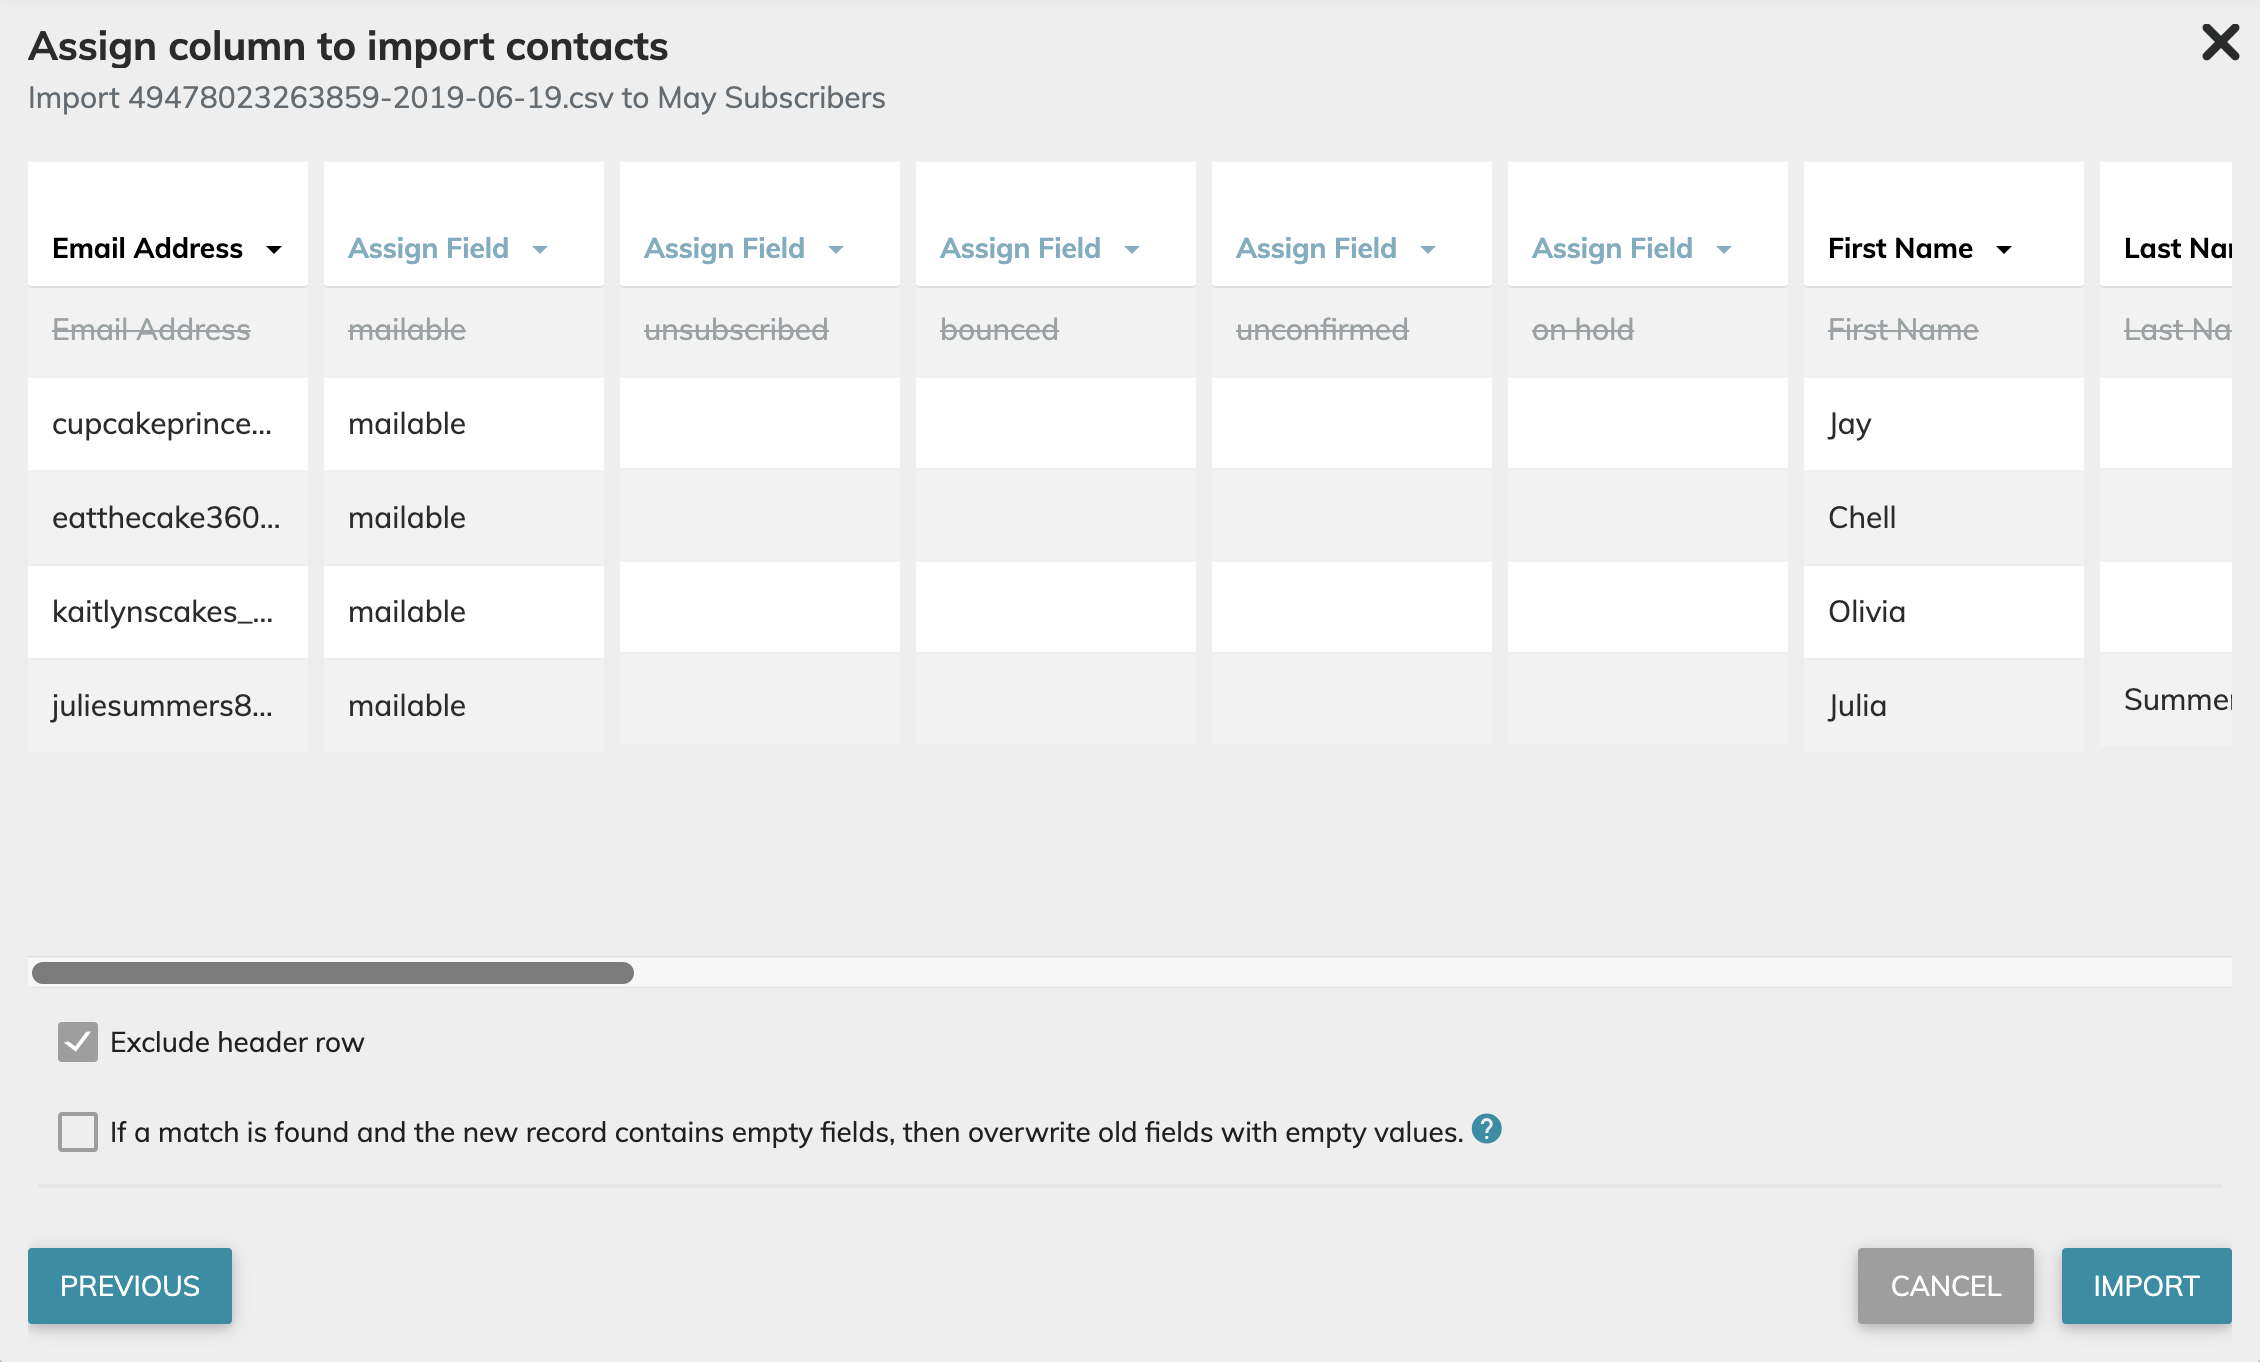
Task: Close the import contacts dialog
Action: tap(2220, 43)
